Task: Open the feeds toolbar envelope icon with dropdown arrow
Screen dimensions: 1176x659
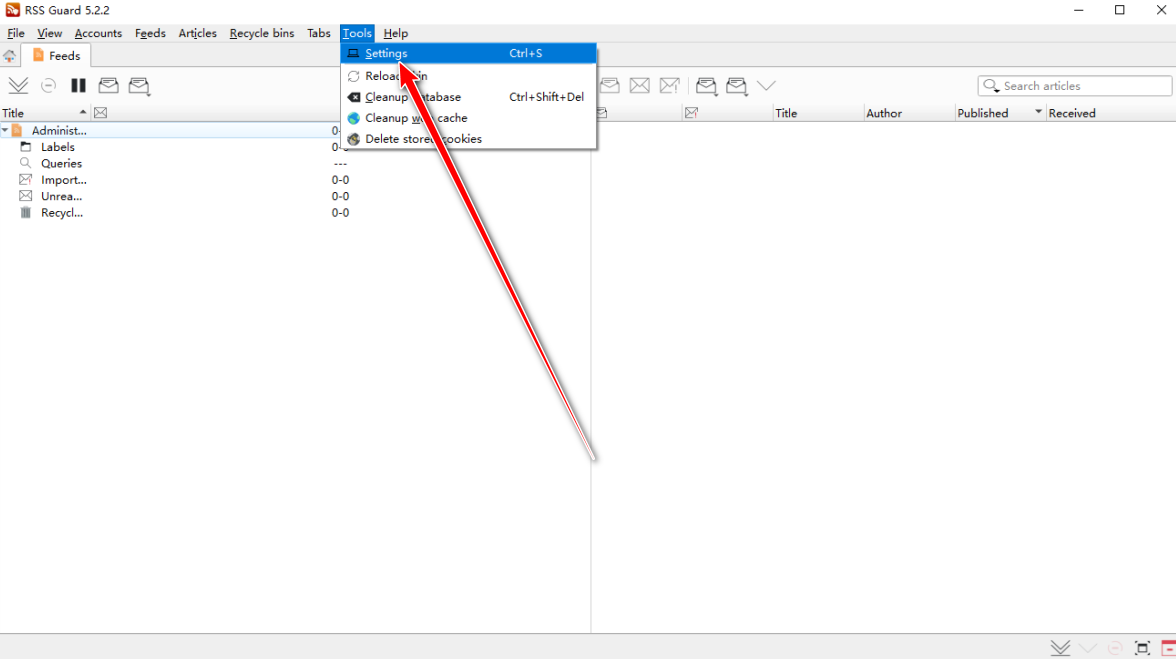Action: [x=139, y=85]
